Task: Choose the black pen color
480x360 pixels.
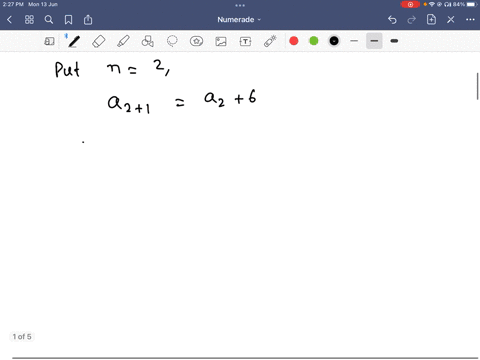Action: 334,41
